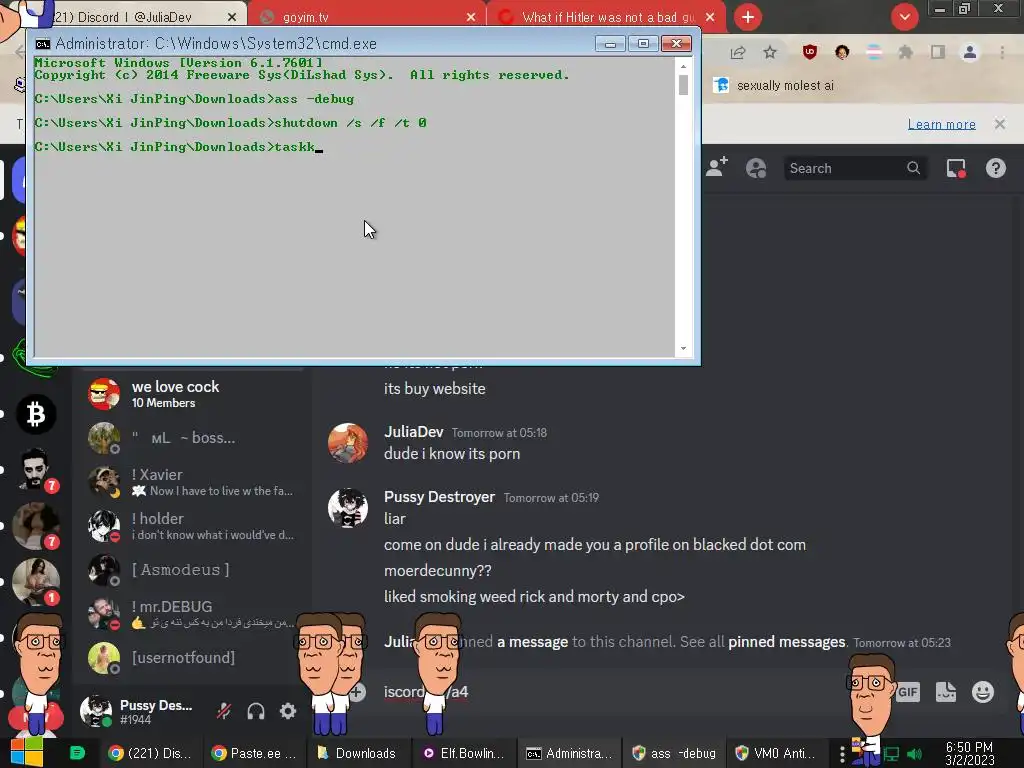
Task: Open DM with [ Asmodeus ]
Action: [x=192, y=569]
